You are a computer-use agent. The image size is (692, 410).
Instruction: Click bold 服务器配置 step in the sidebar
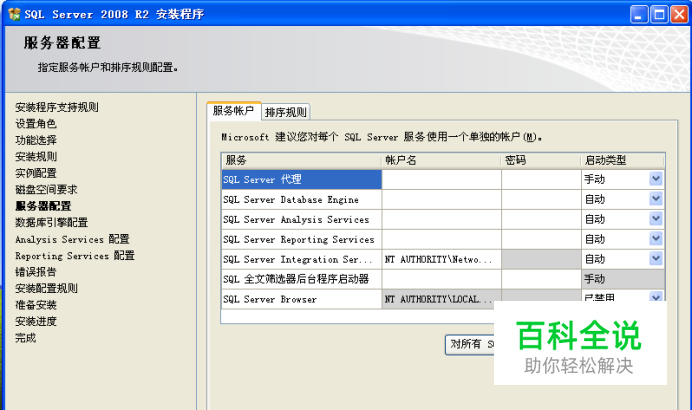coord(43,206)
